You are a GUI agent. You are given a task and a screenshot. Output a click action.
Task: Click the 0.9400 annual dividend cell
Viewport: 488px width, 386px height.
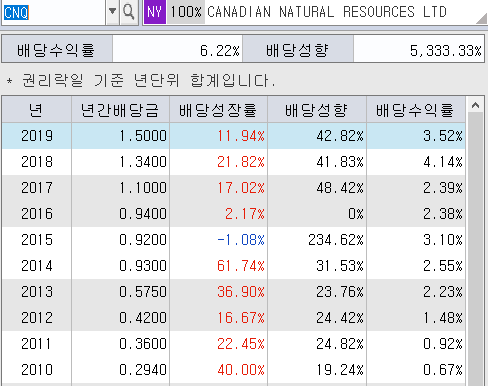pos(120,214)
